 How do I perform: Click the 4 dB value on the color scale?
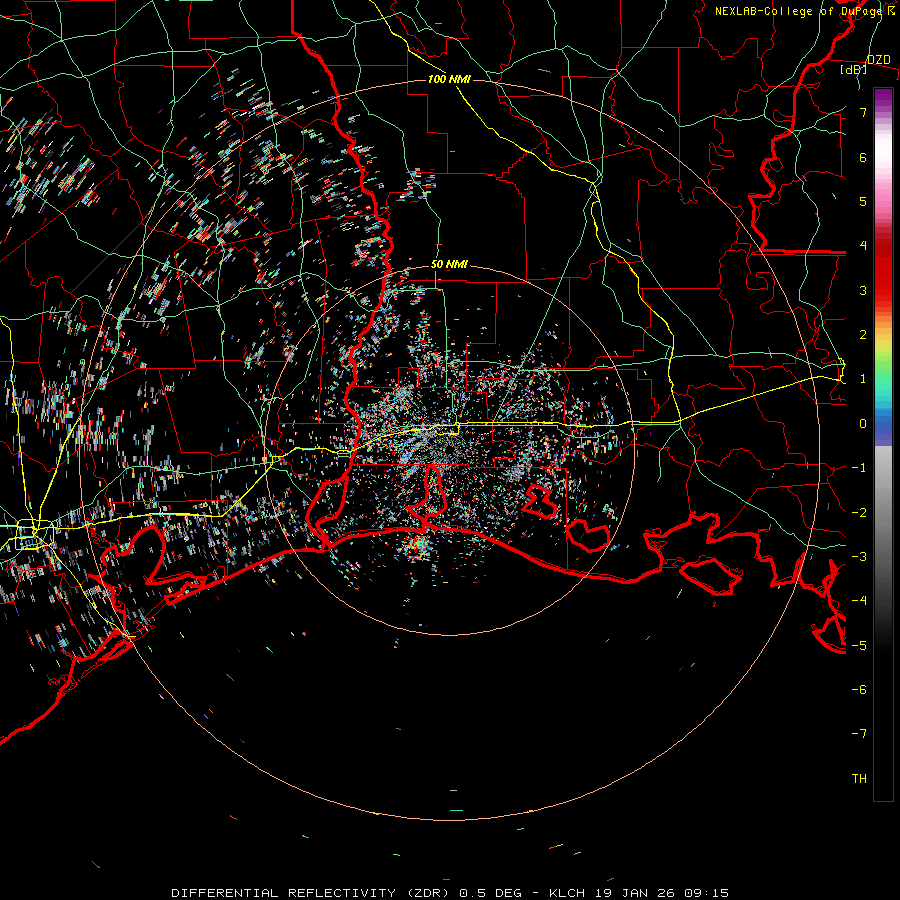point(863,246)
